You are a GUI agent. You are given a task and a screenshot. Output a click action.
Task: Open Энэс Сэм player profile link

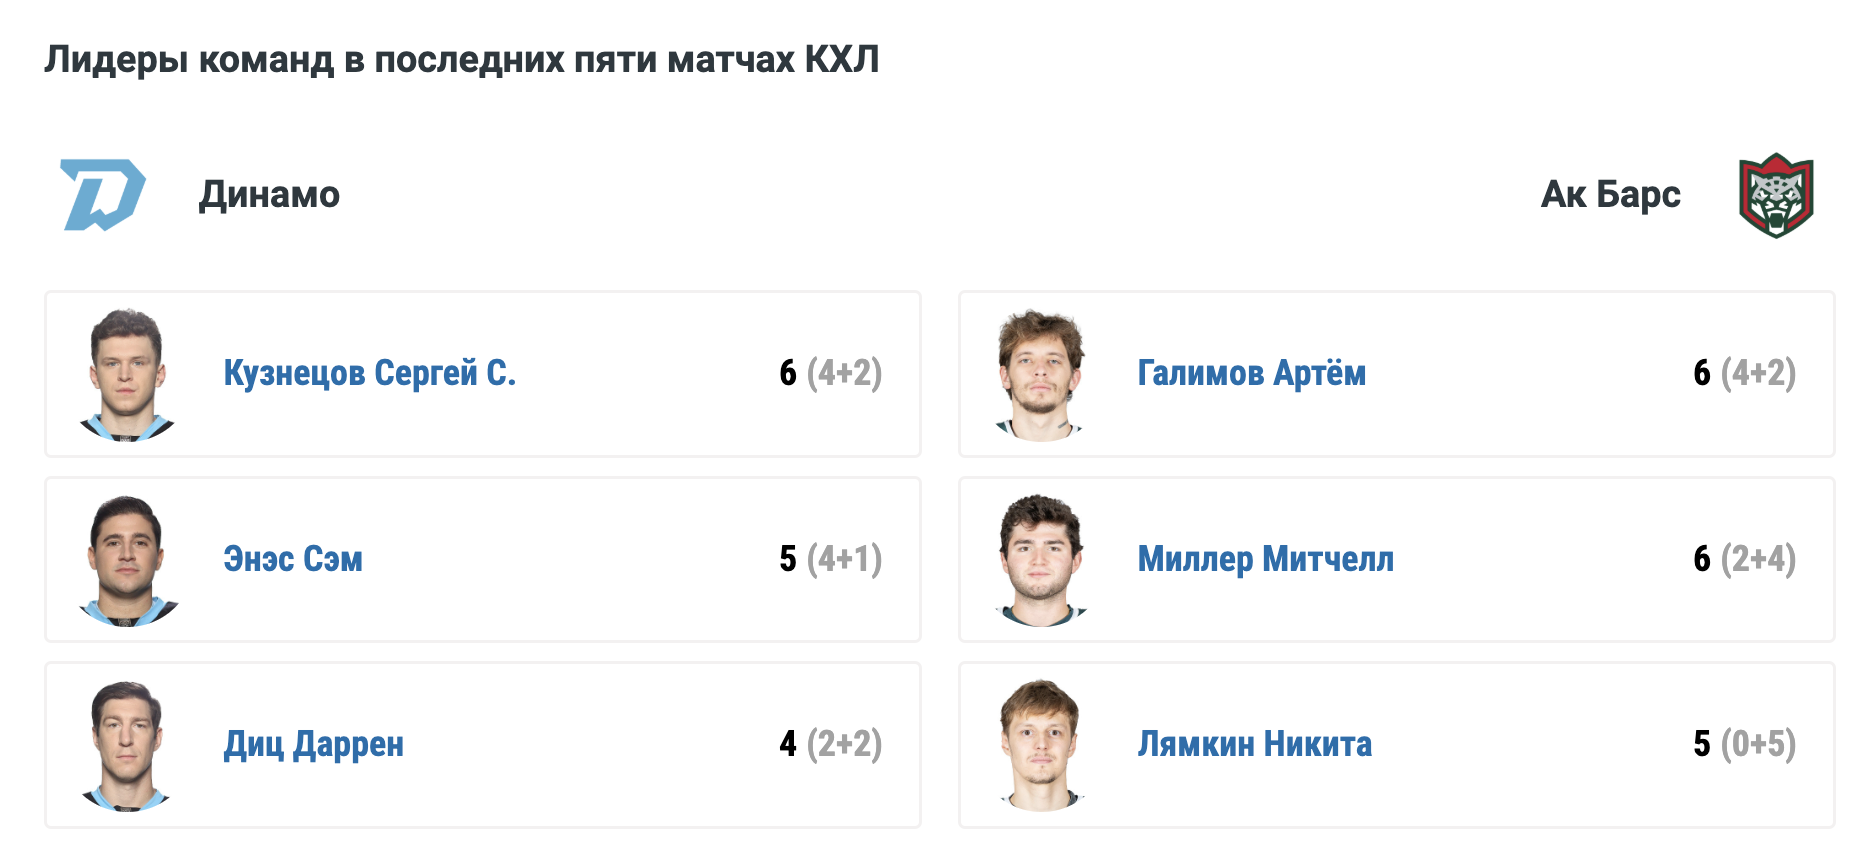point(293,559)
